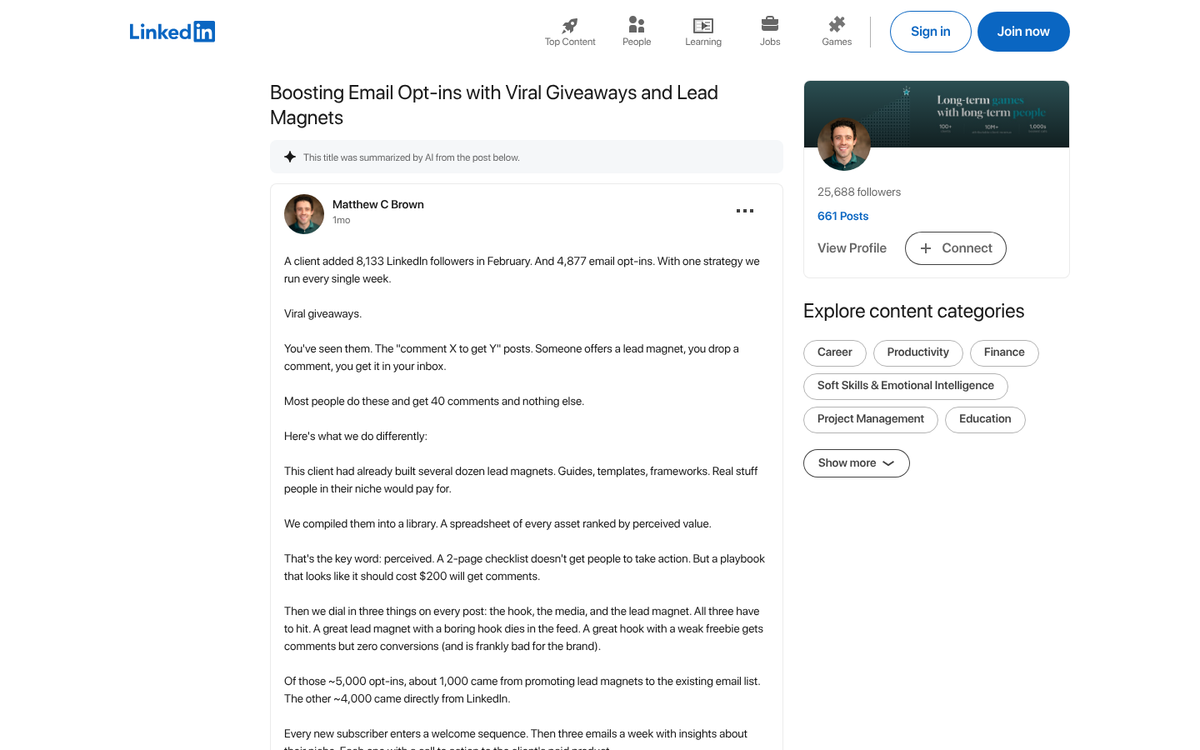This screenshot has width=1200, height=750.
Task: Click the Games puzzle icon
Action: [x=836, y=25]
